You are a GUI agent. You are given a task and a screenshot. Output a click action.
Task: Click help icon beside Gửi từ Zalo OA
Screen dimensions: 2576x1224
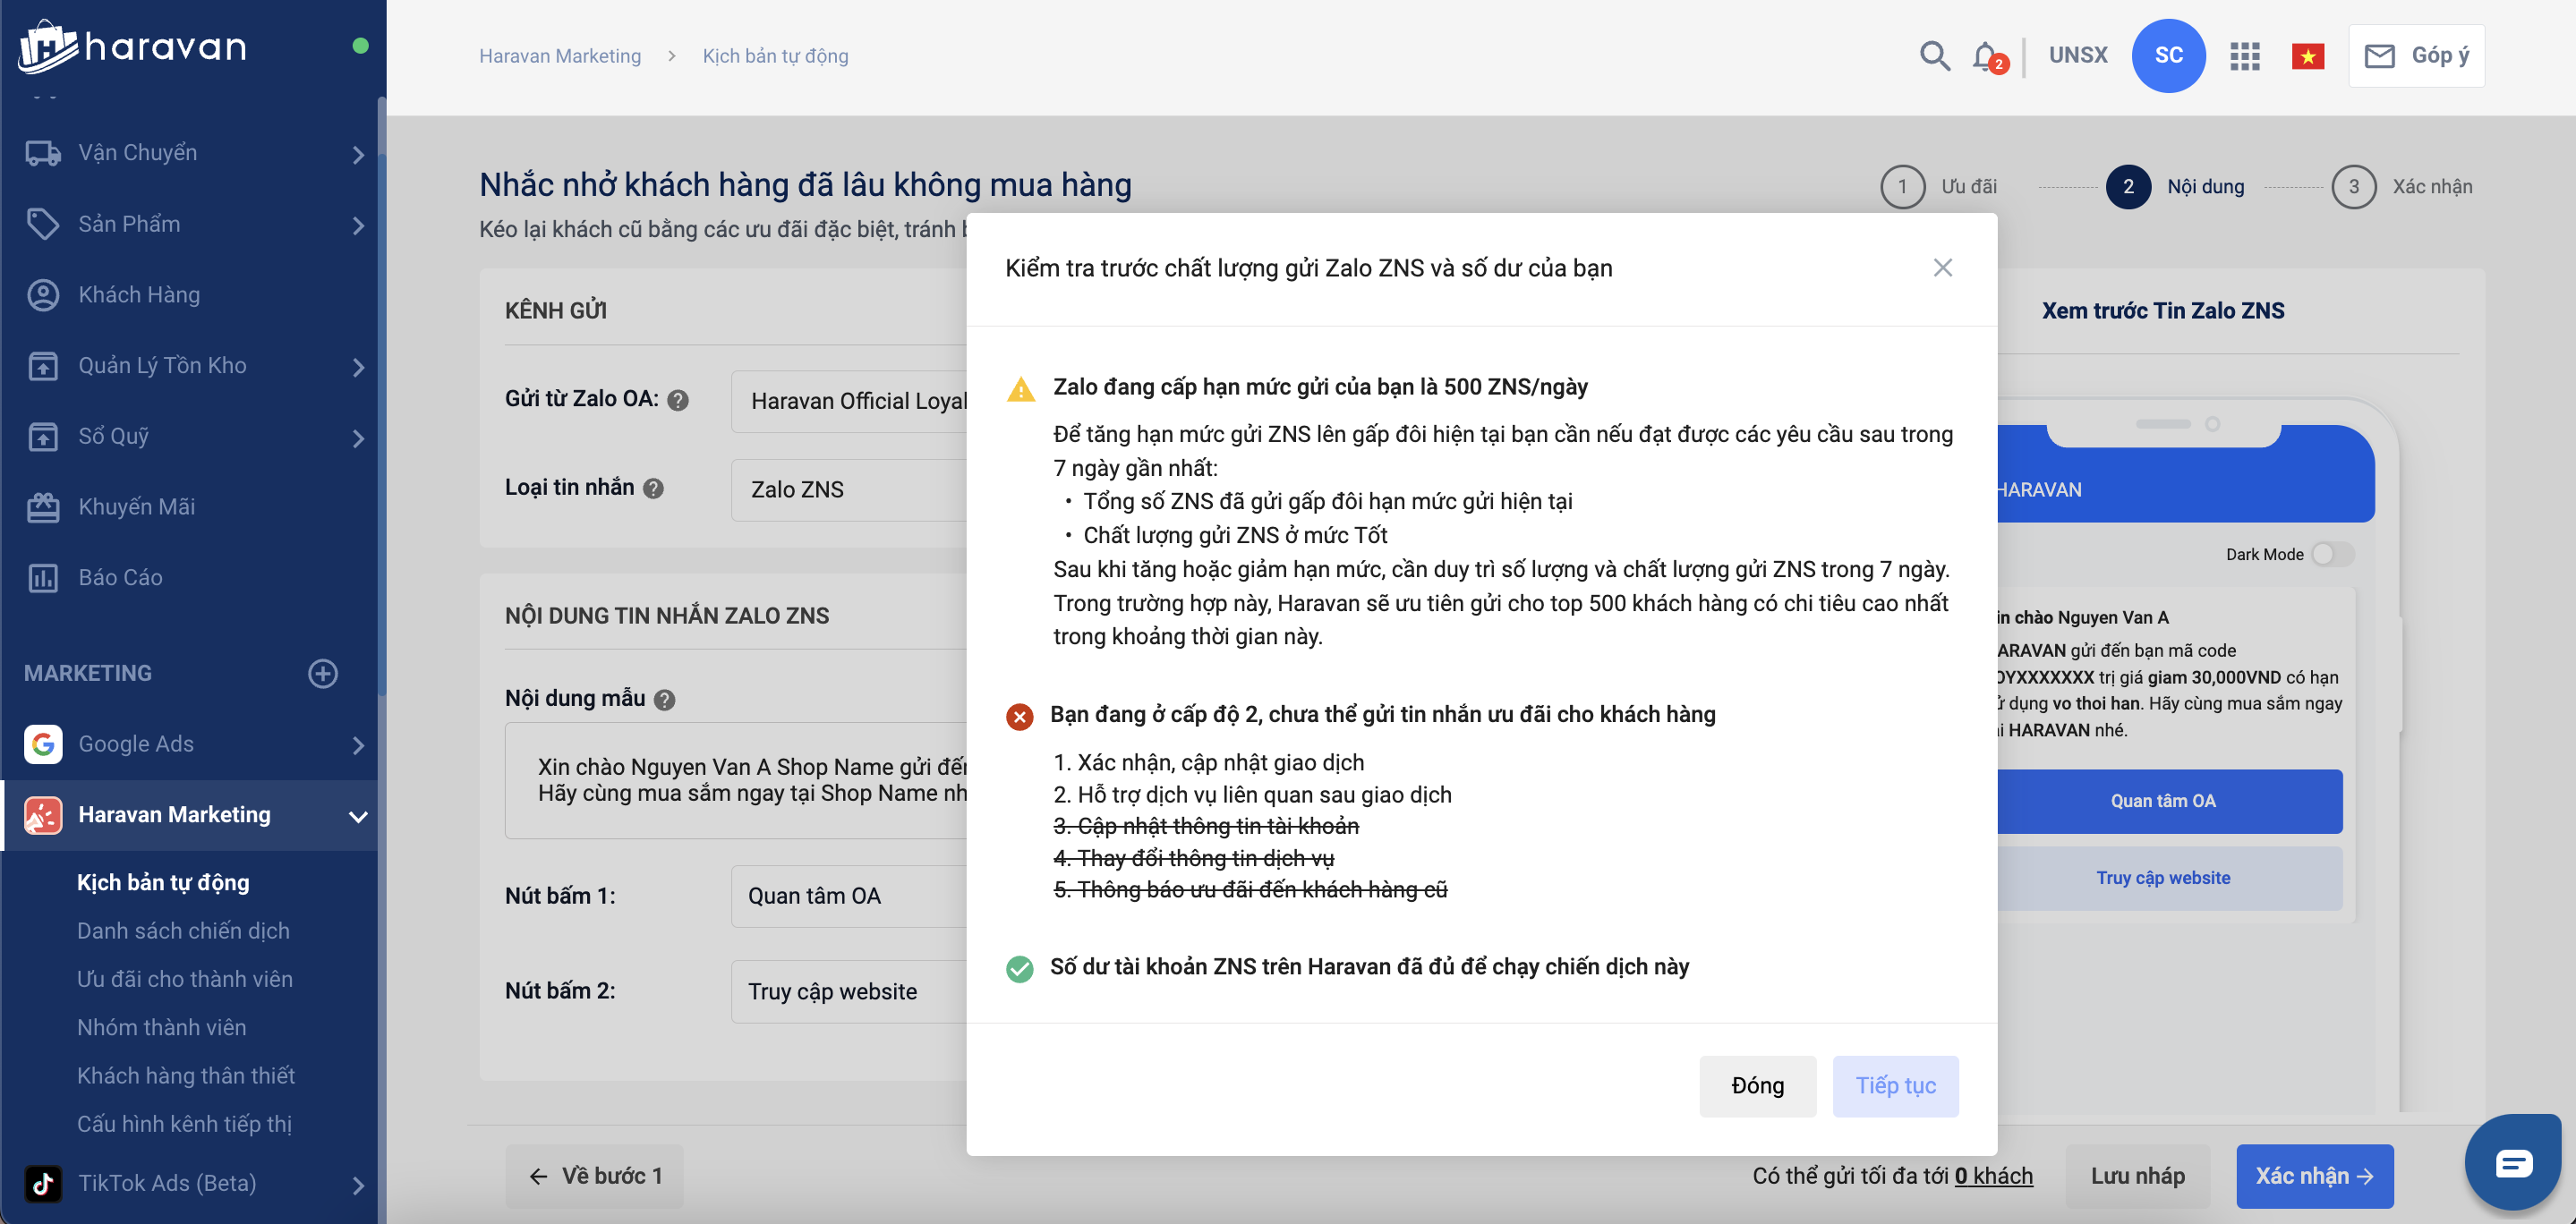click(677, 400)
